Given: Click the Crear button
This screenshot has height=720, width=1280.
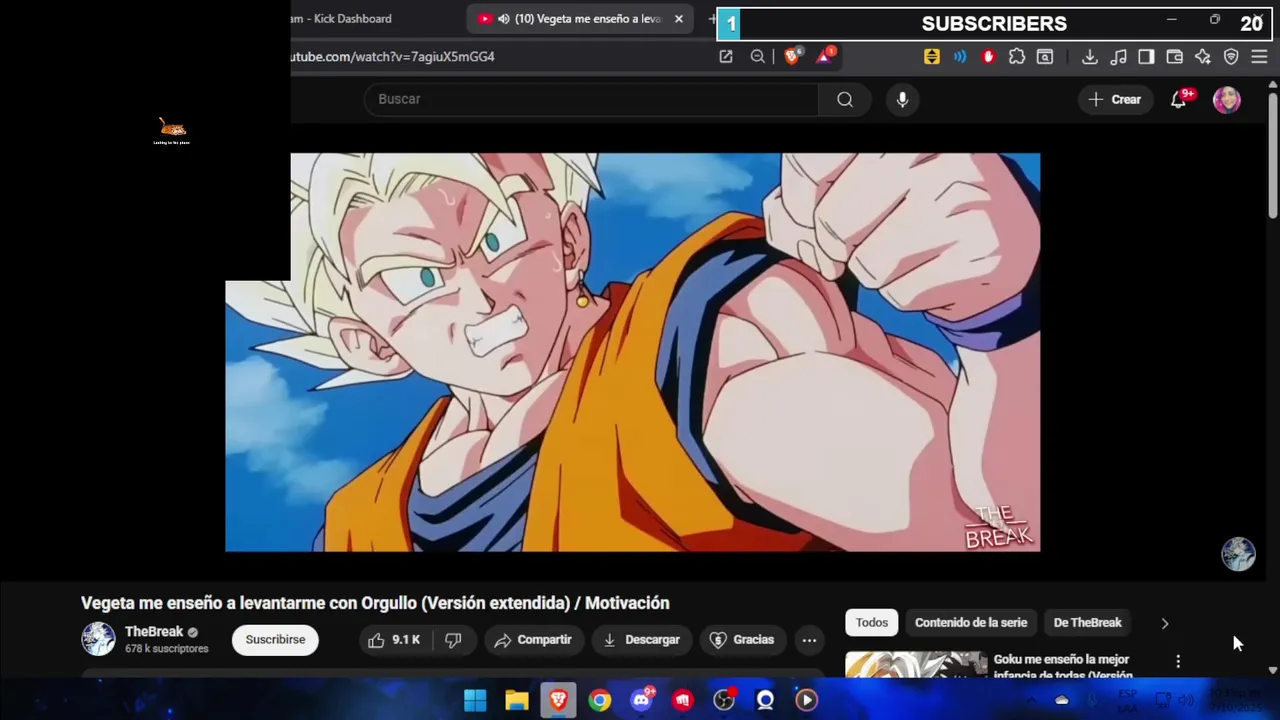Looking at the screenshot, I should 1115,99.
